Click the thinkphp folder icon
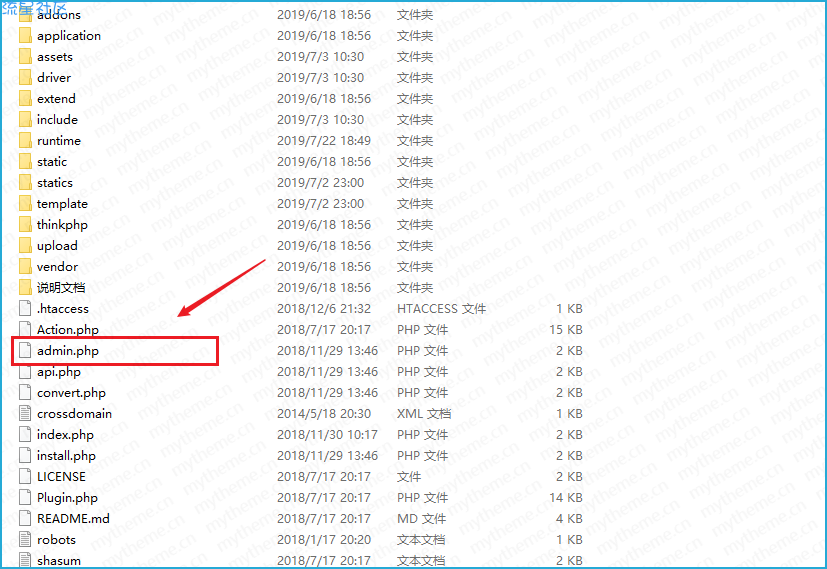The height and width of the screenshot is (569, 827). point(25,225)
